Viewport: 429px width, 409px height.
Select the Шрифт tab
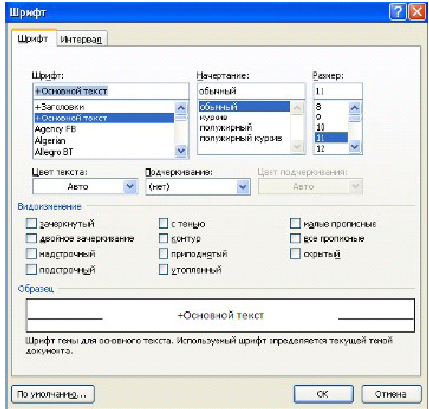click(33, 38)
